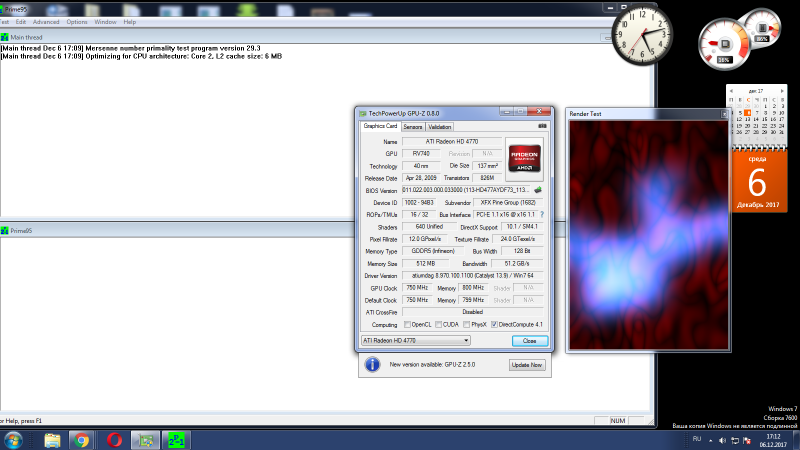
Task: Open Windows Explorer folder in taskbar
Action: coord(52,438)
